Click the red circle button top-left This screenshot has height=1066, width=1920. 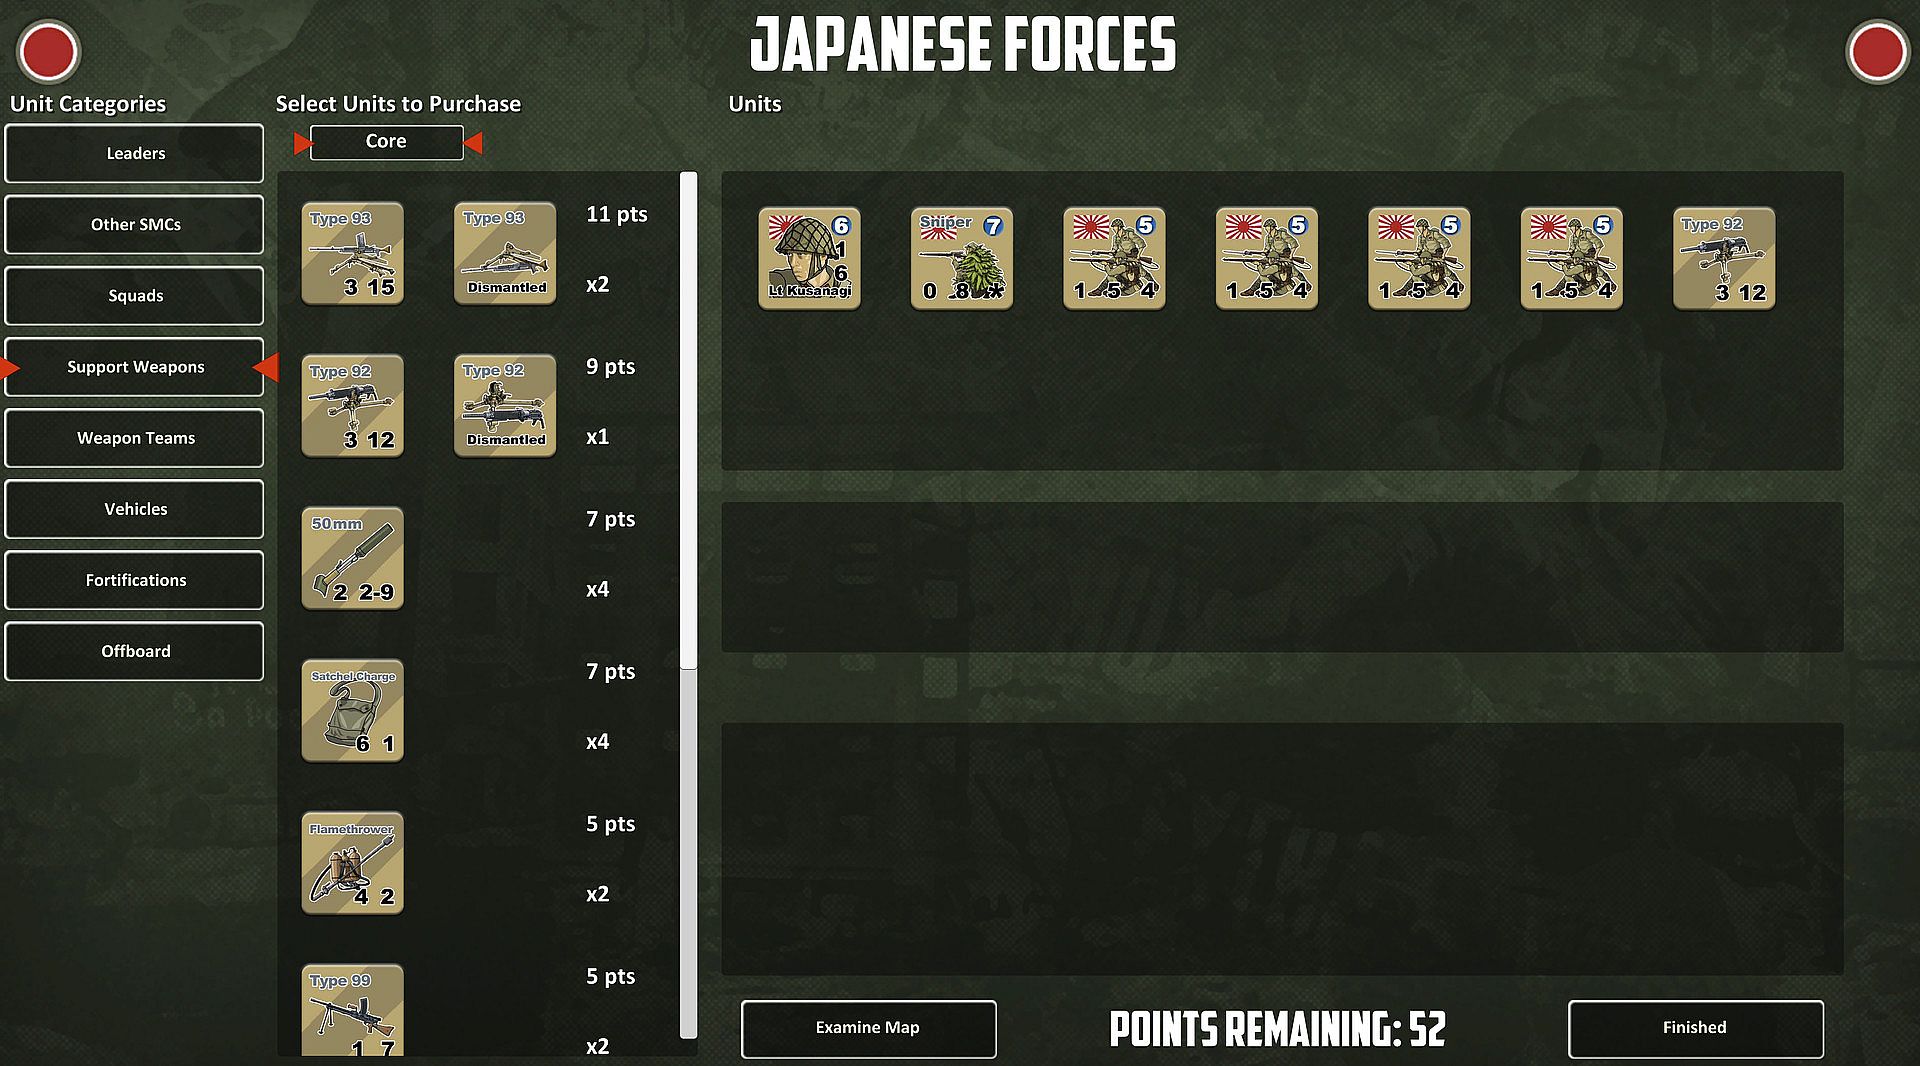48,51
